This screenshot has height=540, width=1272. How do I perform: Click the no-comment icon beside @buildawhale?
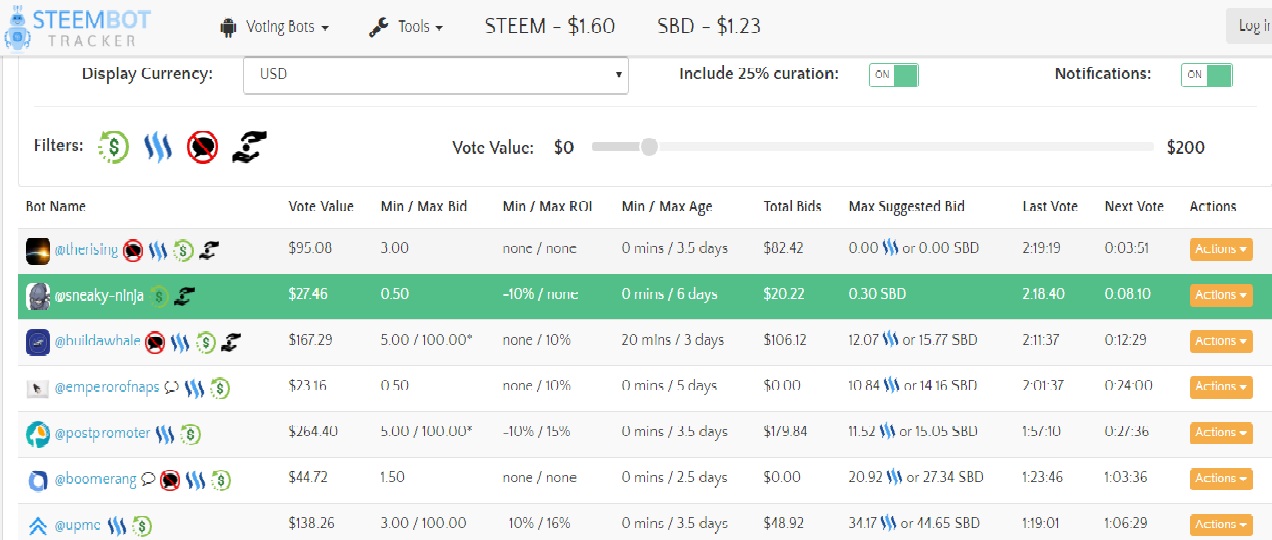[155, 341]
